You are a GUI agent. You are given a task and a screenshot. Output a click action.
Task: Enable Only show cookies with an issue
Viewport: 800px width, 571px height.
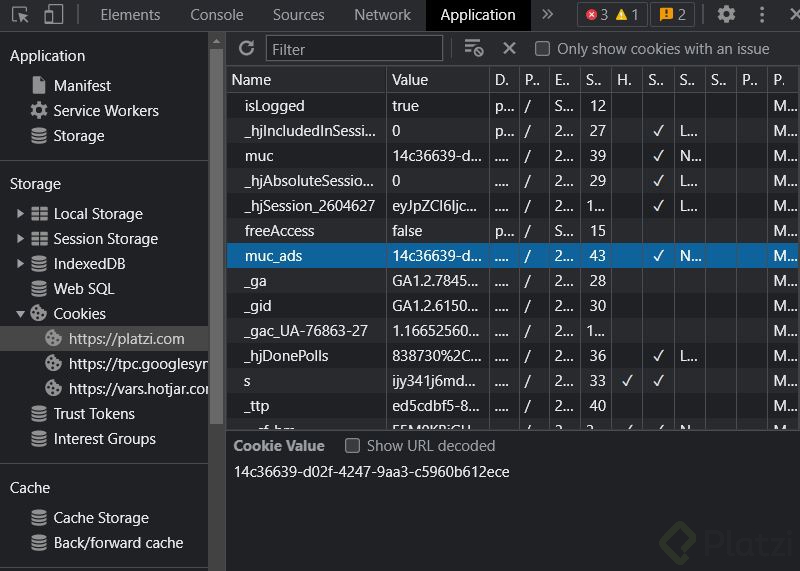(x=543, y=48)
